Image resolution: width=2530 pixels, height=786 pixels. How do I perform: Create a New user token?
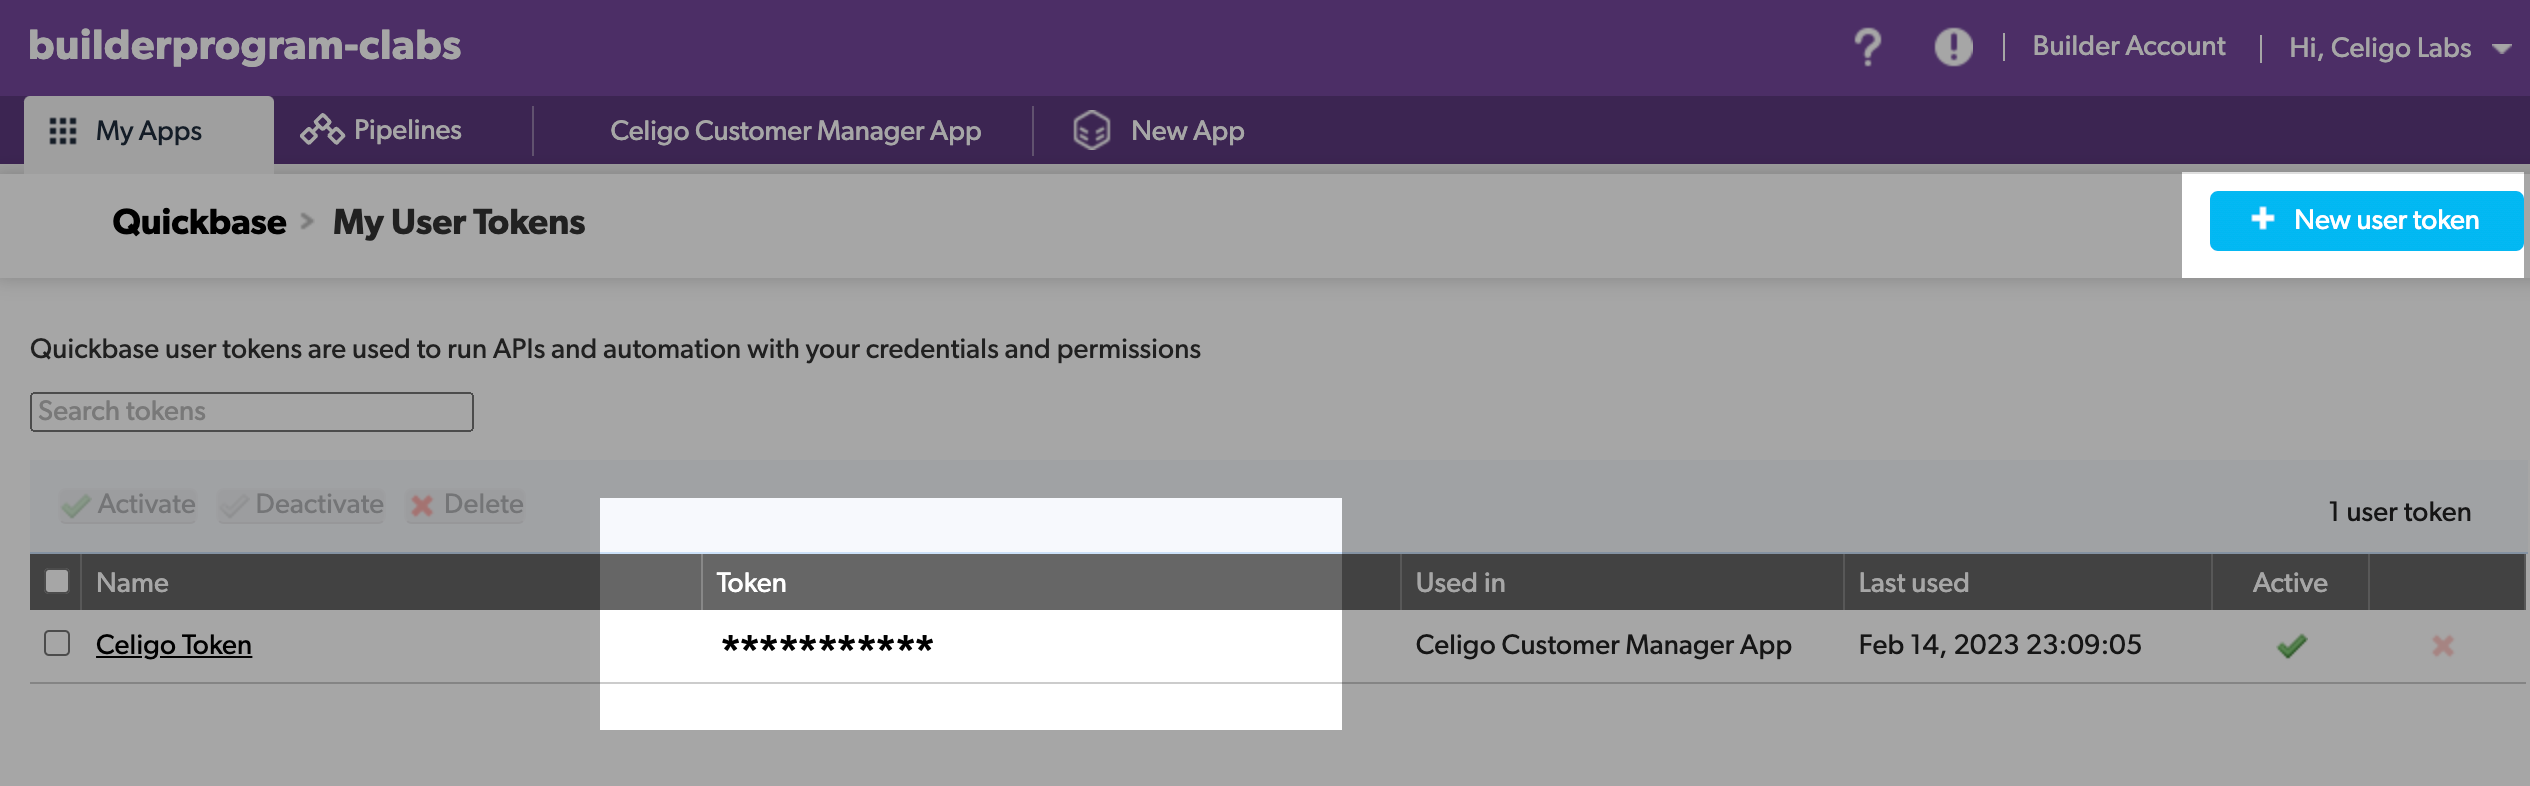click(x=2366, y=220)
